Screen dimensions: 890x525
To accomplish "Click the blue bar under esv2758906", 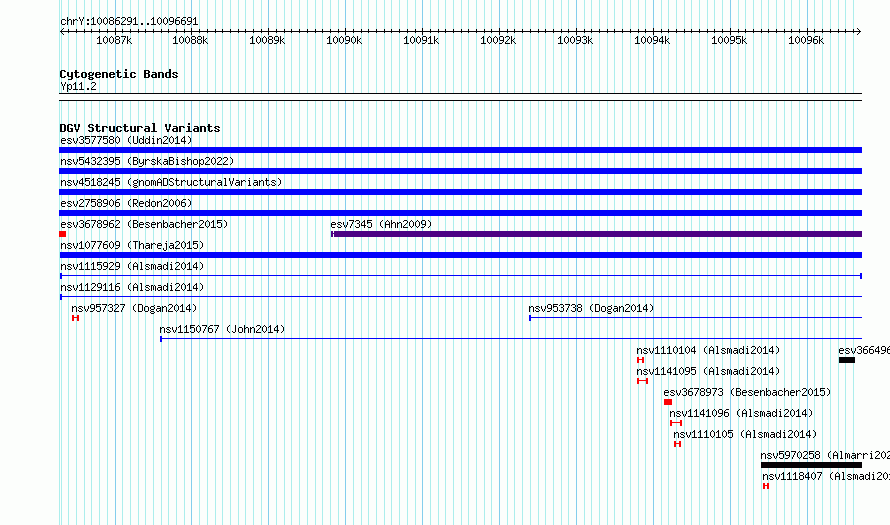I will pyautogui.click(x=460, y=213).
